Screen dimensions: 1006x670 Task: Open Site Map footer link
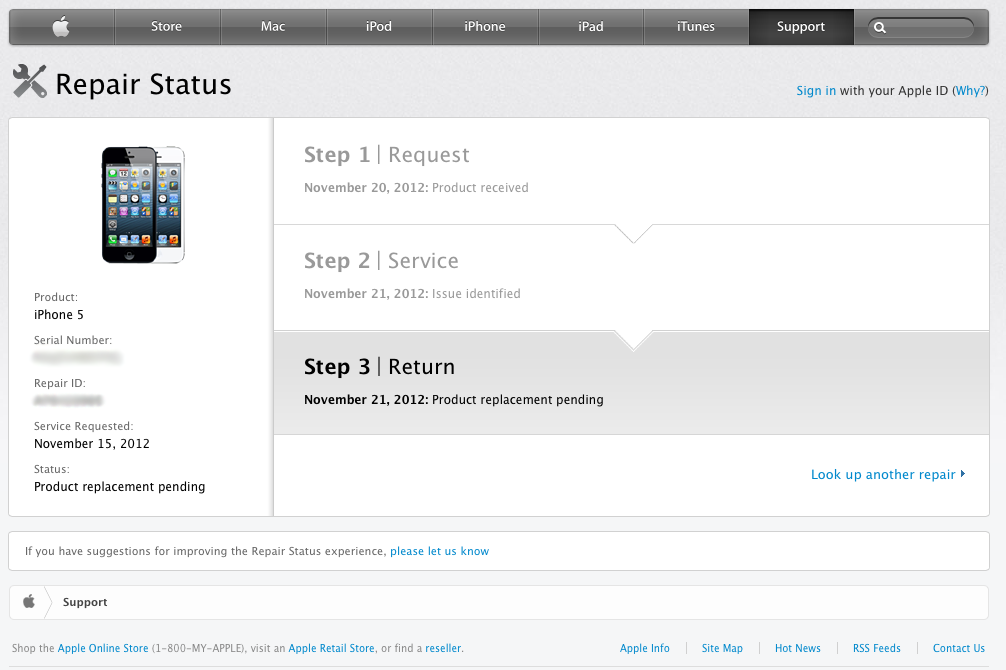[x=722, y=648]
